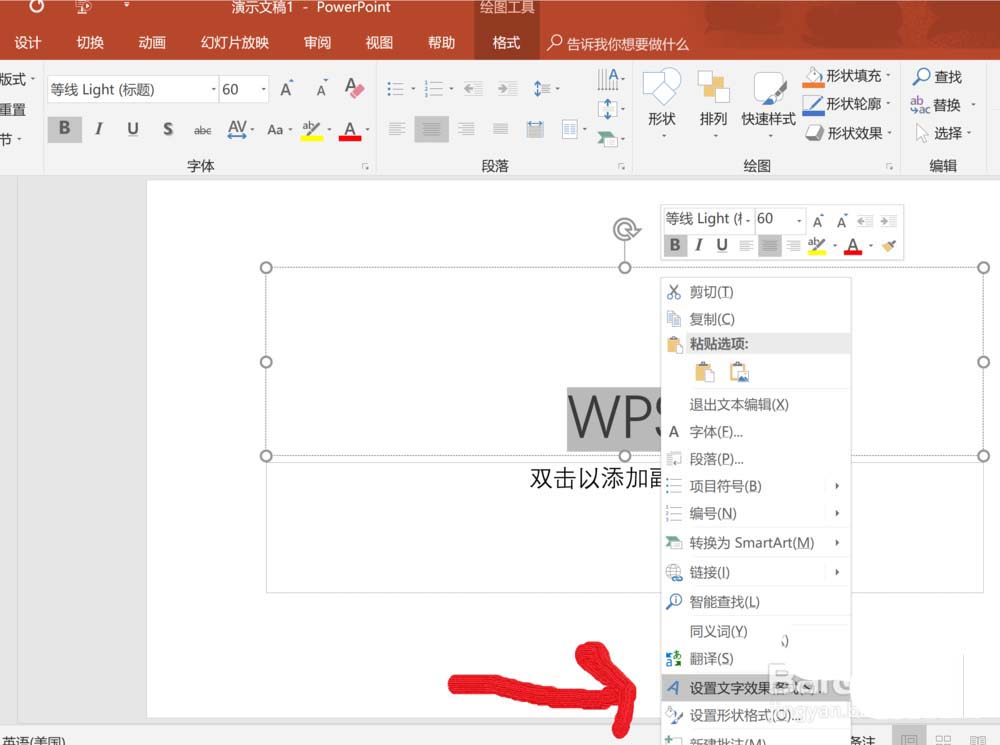Open the 帮助 (Help) tab
The height and width of the screenshot is (745, 1000).
(x=441, y=43)
